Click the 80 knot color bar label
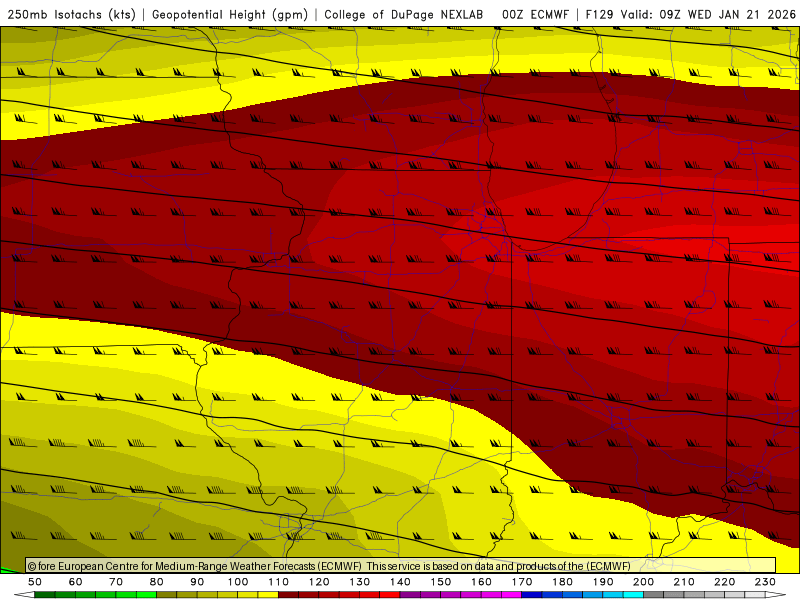This screenshot has width=800, height=600. click(x=157, y=582)
